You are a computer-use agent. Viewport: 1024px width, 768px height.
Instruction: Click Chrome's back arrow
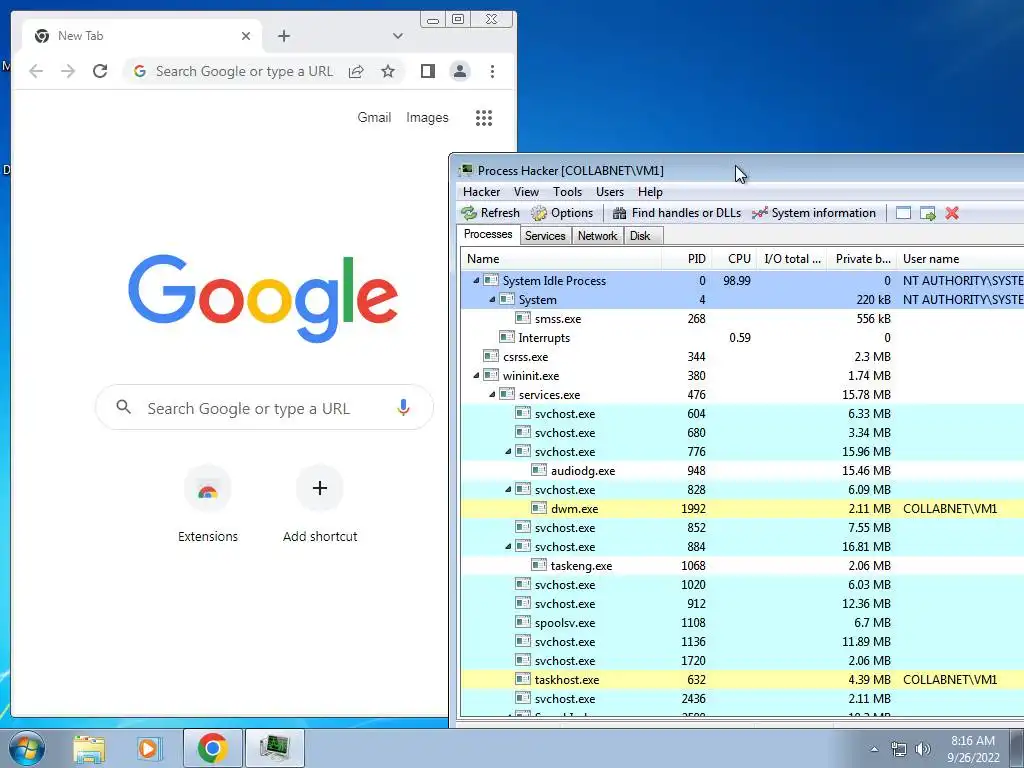pyautogui.click(x=36, y=71)
